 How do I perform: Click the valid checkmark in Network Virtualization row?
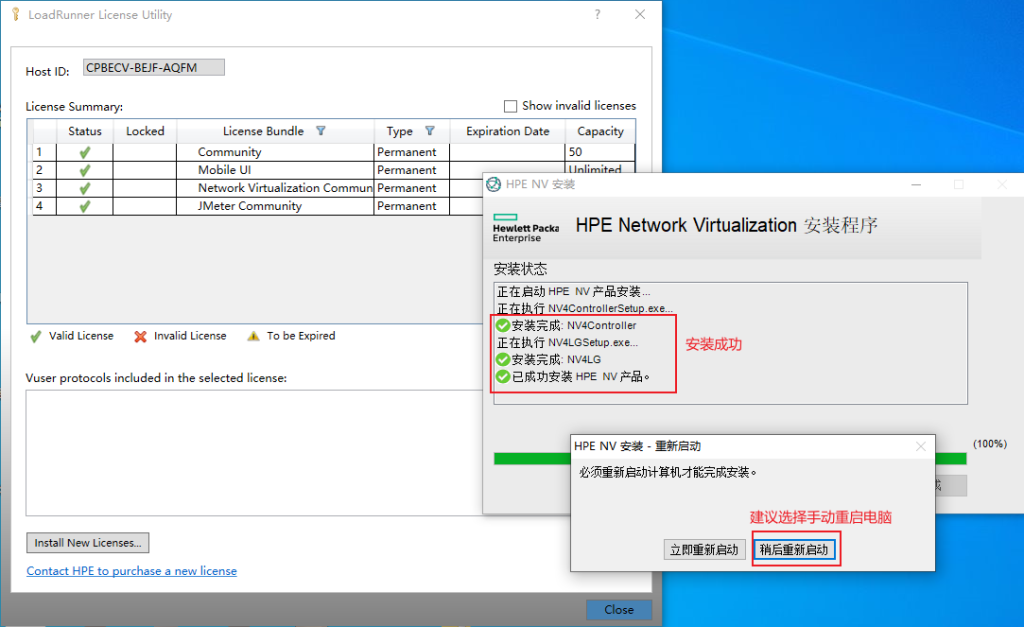(x=85, y=188)
